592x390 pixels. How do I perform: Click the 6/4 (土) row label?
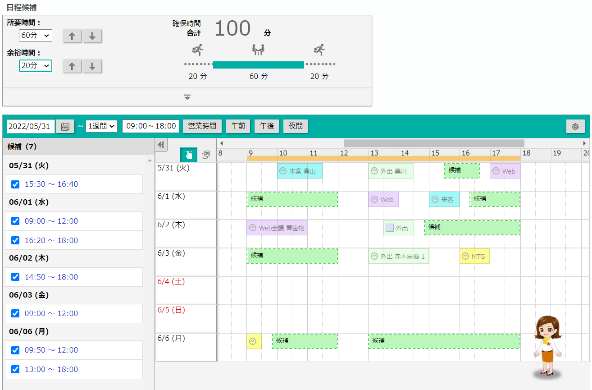(171, 282)
